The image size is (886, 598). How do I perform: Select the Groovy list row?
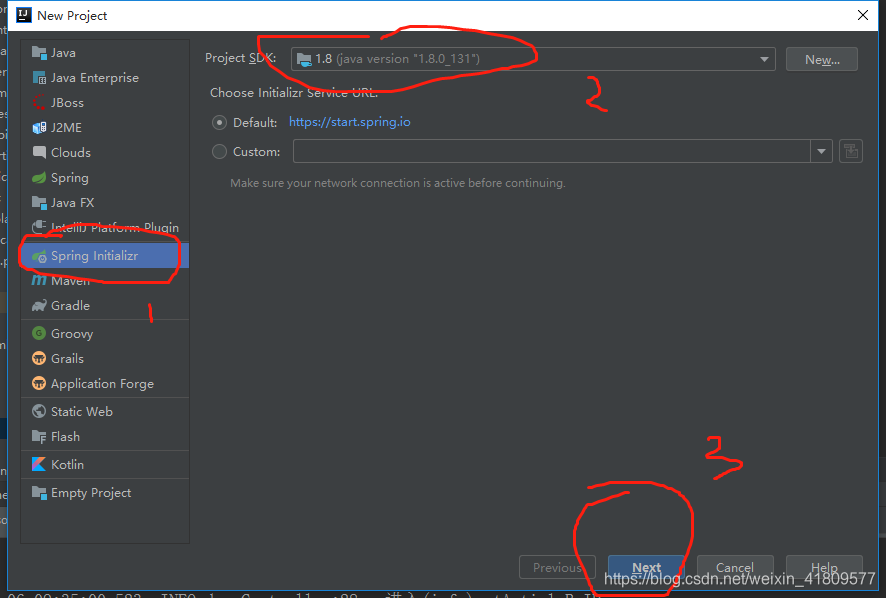coord(105,333)
